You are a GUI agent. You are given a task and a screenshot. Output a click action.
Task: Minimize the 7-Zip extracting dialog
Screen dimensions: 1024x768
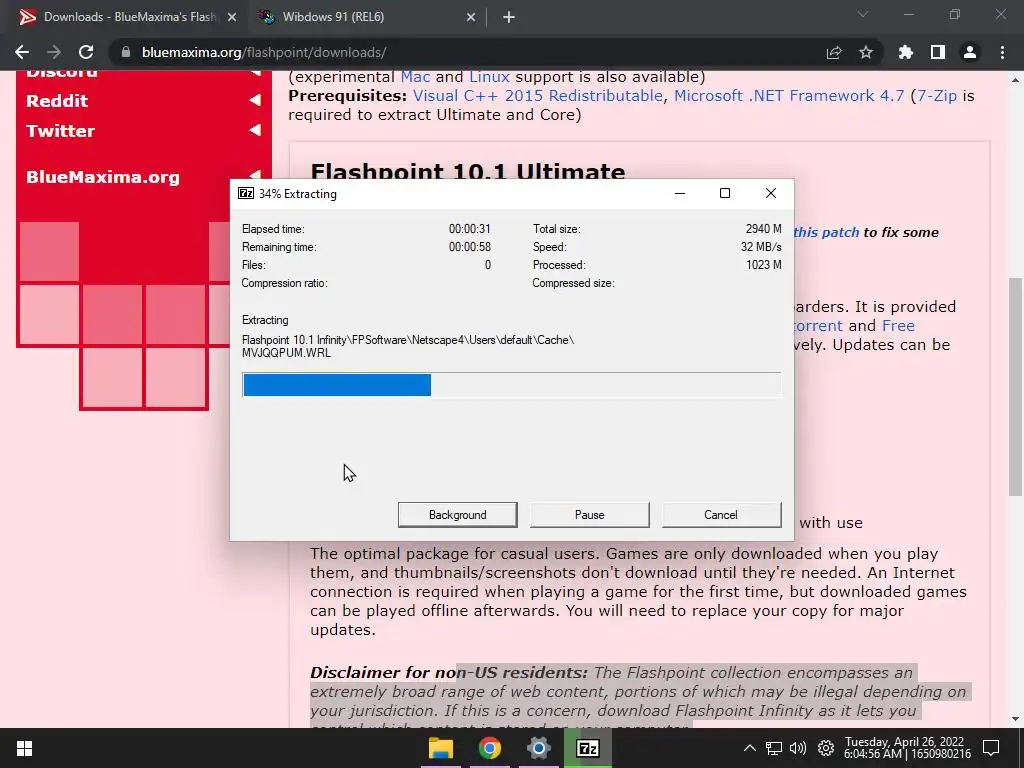(680, 193)
